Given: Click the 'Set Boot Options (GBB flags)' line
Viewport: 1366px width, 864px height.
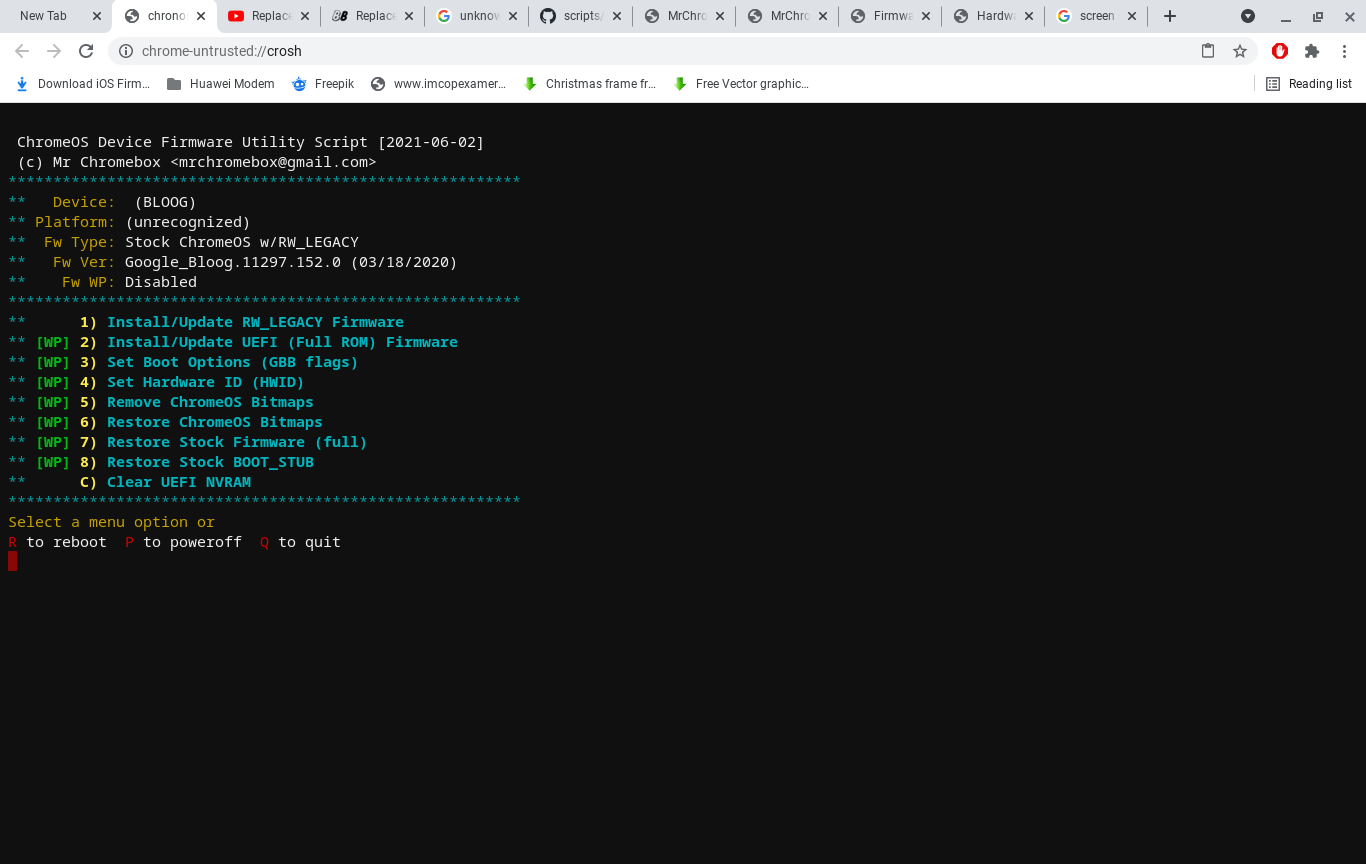Looking at the screenshot, I should (232, 362).
